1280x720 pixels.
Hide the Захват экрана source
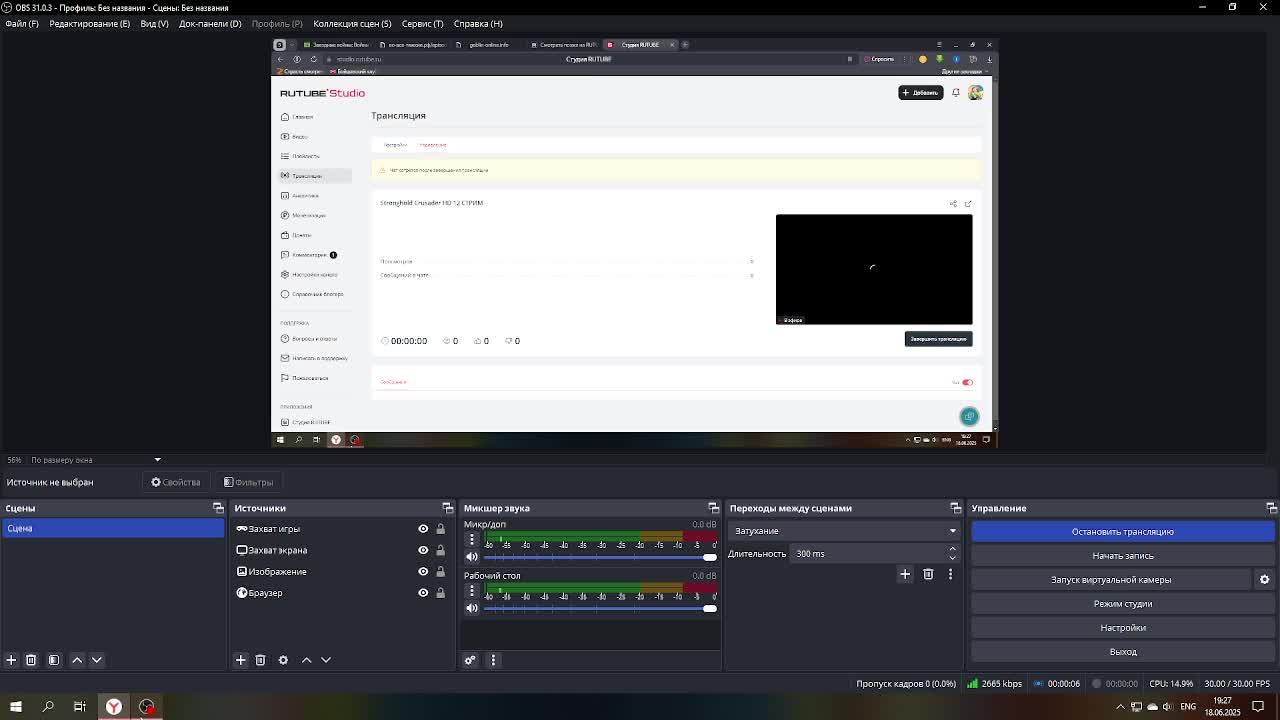point(423,550)
